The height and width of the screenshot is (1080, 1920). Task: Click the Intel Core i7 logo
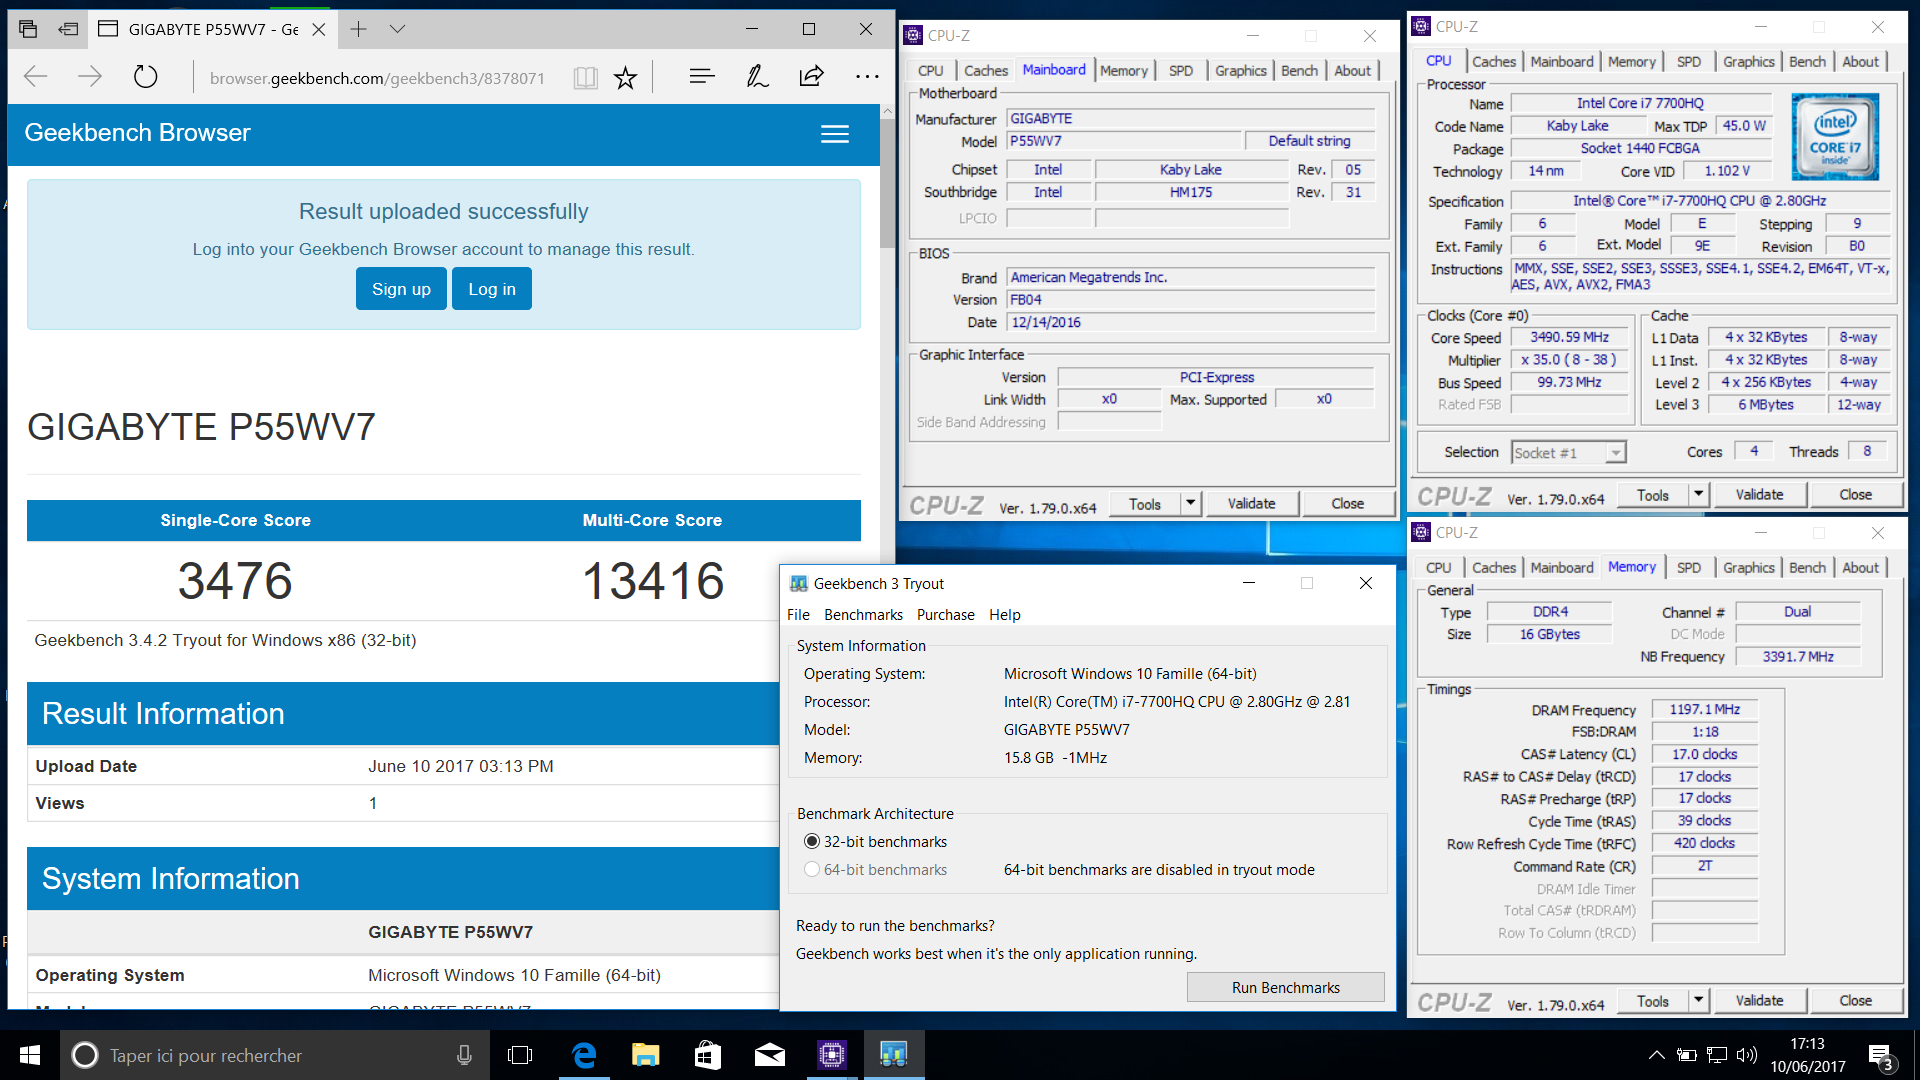[x=1835, y=137]
